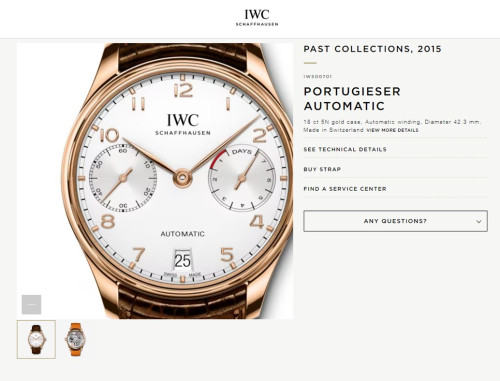Click the rose gold numeral 12 on dial
This screenshot has width=500, height=381.
[183, 90]
